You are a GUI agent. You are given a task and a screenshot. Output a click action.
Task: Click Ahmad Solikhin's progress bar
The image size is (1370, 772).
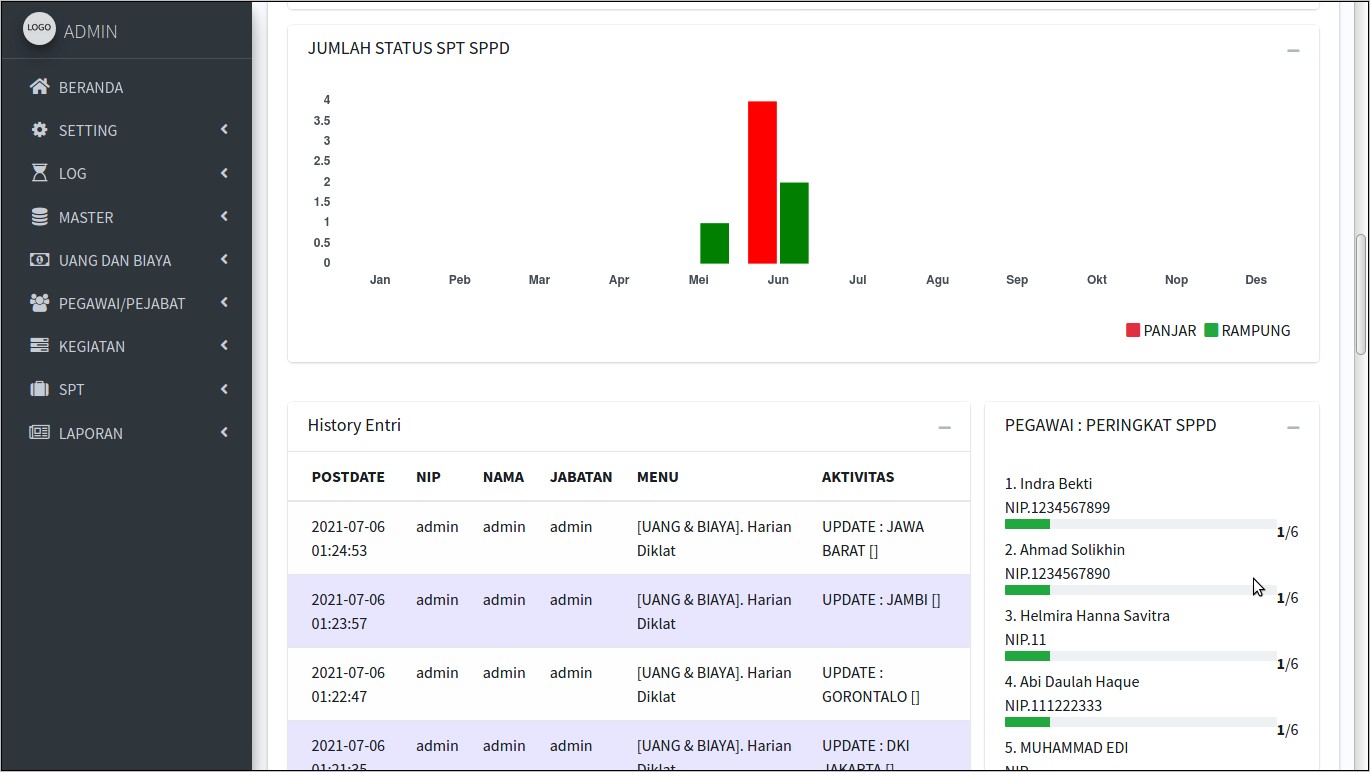[1140, 590]
